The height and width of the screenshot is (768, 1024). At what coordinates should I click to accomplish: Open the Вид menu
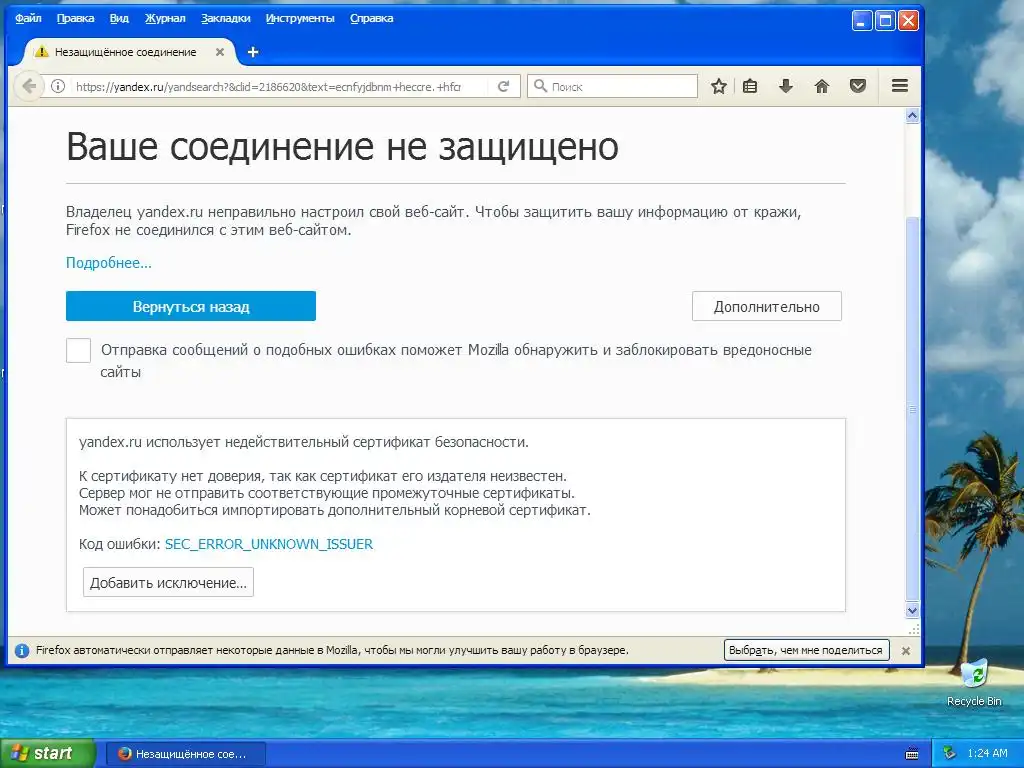(119, 18)
